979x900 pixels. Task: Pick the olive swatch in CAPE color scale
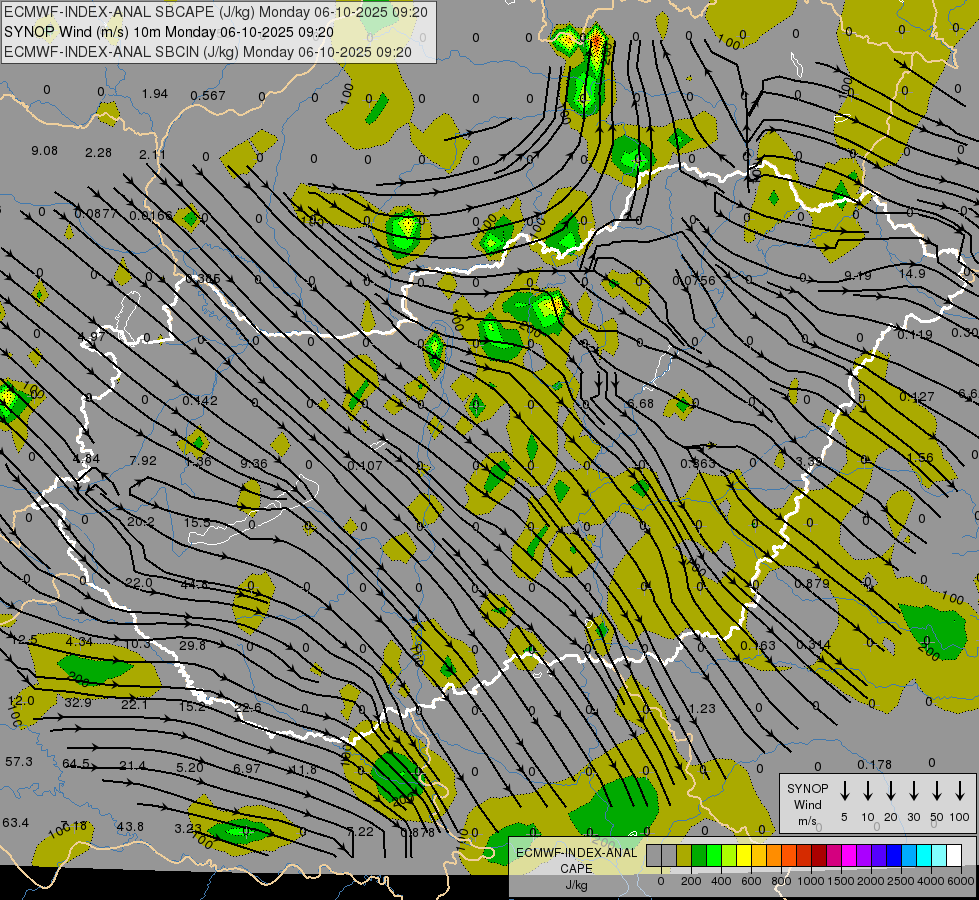tap(684, 856)
